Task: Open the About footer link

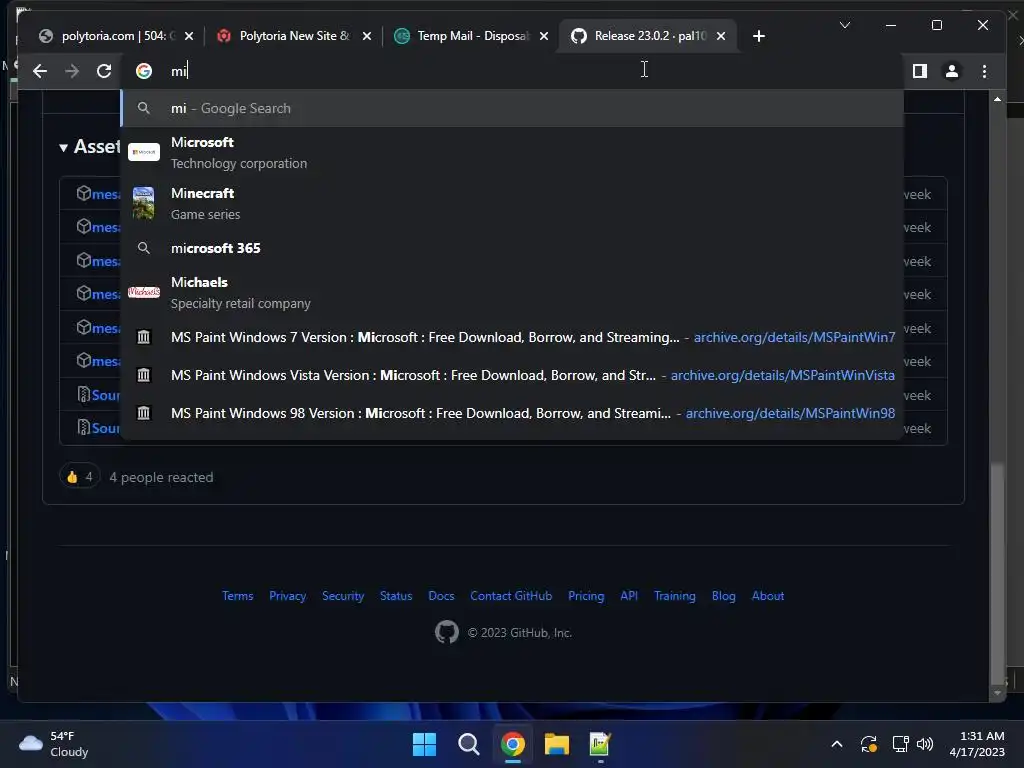Action: 768,596
